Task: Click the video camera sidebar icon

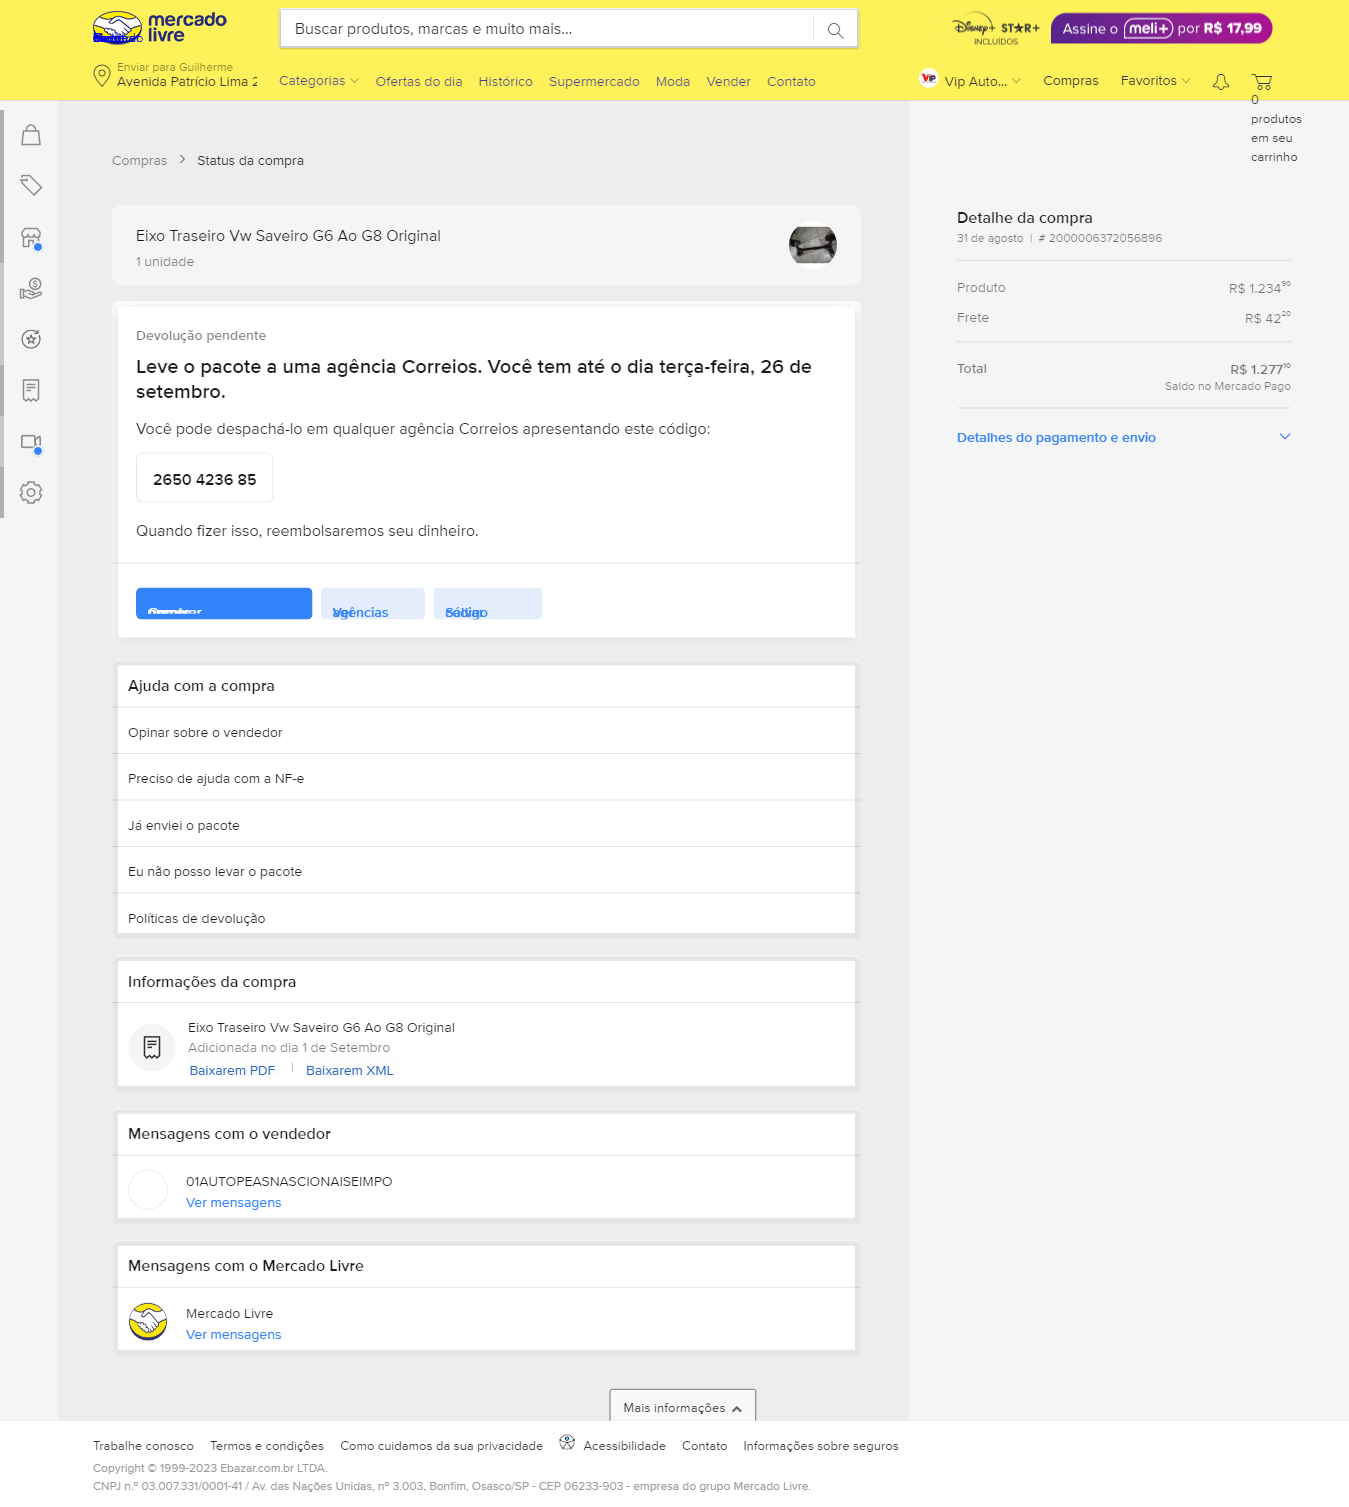Action: (x=31, y=442)
